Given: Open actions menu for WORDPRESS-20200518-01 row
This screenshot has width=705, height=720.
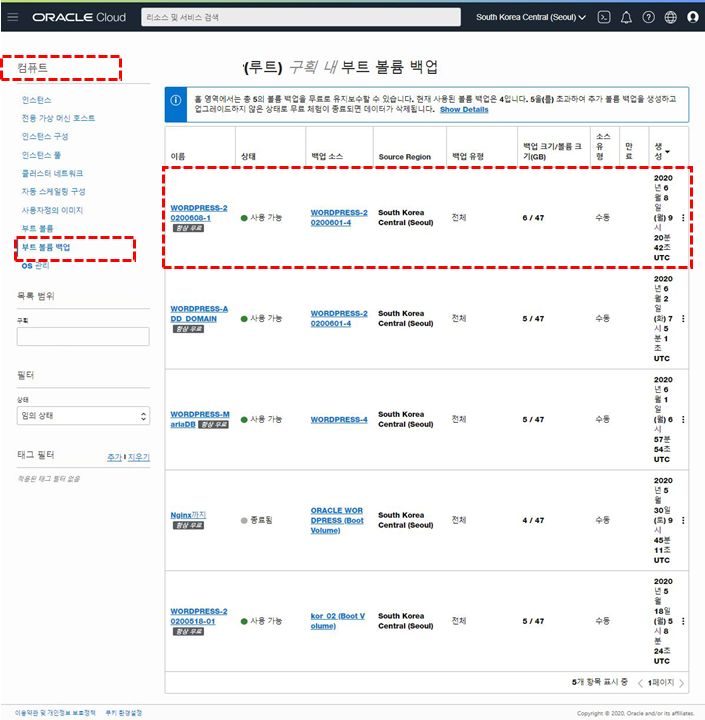Looking at the screenshot, I should 683,621.
